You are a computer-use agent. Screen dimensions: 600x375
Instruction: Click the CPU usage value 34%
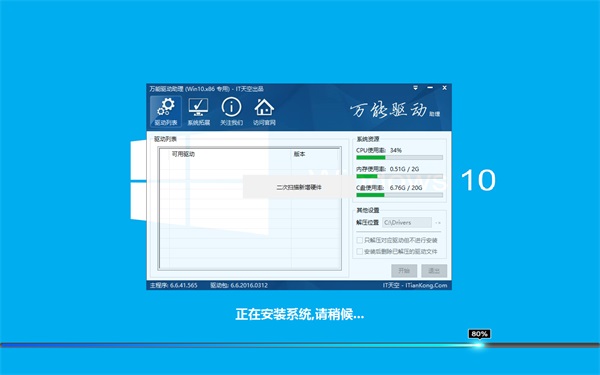click(x=396, y=150)
